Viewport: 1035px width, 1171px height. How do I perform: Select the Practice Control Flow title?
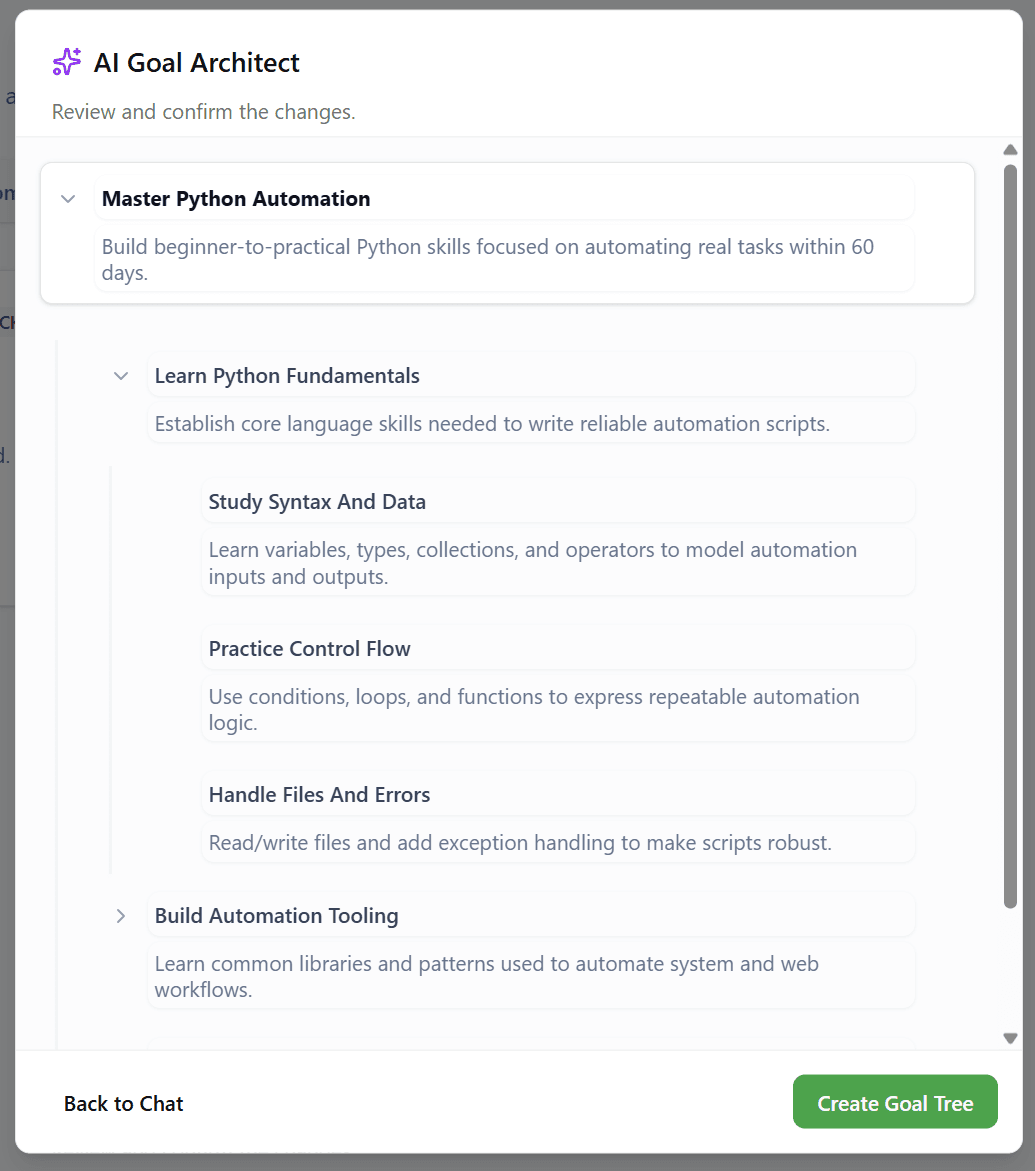click(x=558, y=649)
